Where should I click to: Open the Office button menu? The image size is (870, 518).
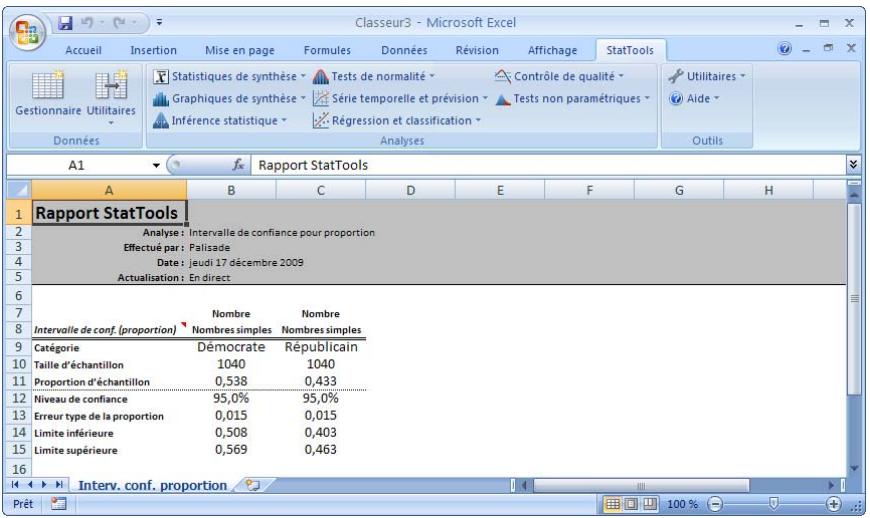pos(27,33)
